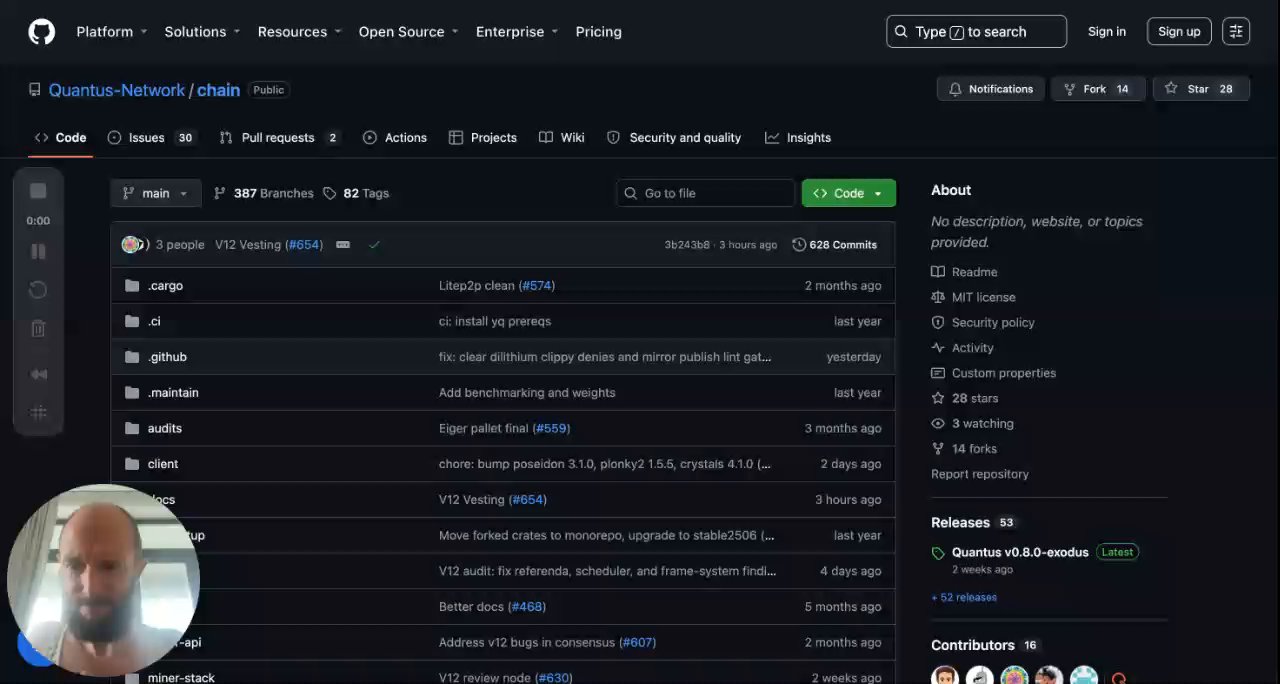Click the green check status icon on latest commit
The height and width of the screenshot is (684, 1280).
pyautogui.click(x=374, y=245)
